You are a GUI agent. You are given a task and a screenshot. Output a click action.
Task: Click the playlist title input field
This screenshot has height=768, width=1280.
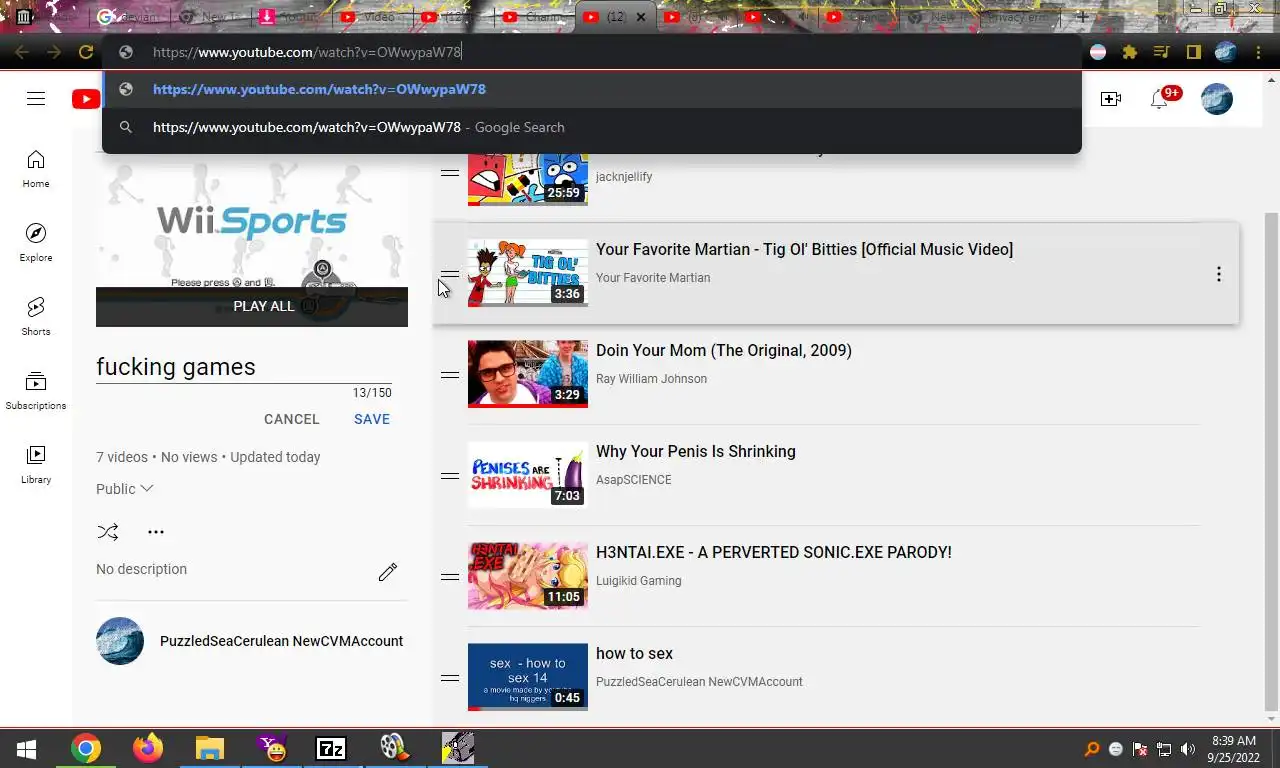244,367
